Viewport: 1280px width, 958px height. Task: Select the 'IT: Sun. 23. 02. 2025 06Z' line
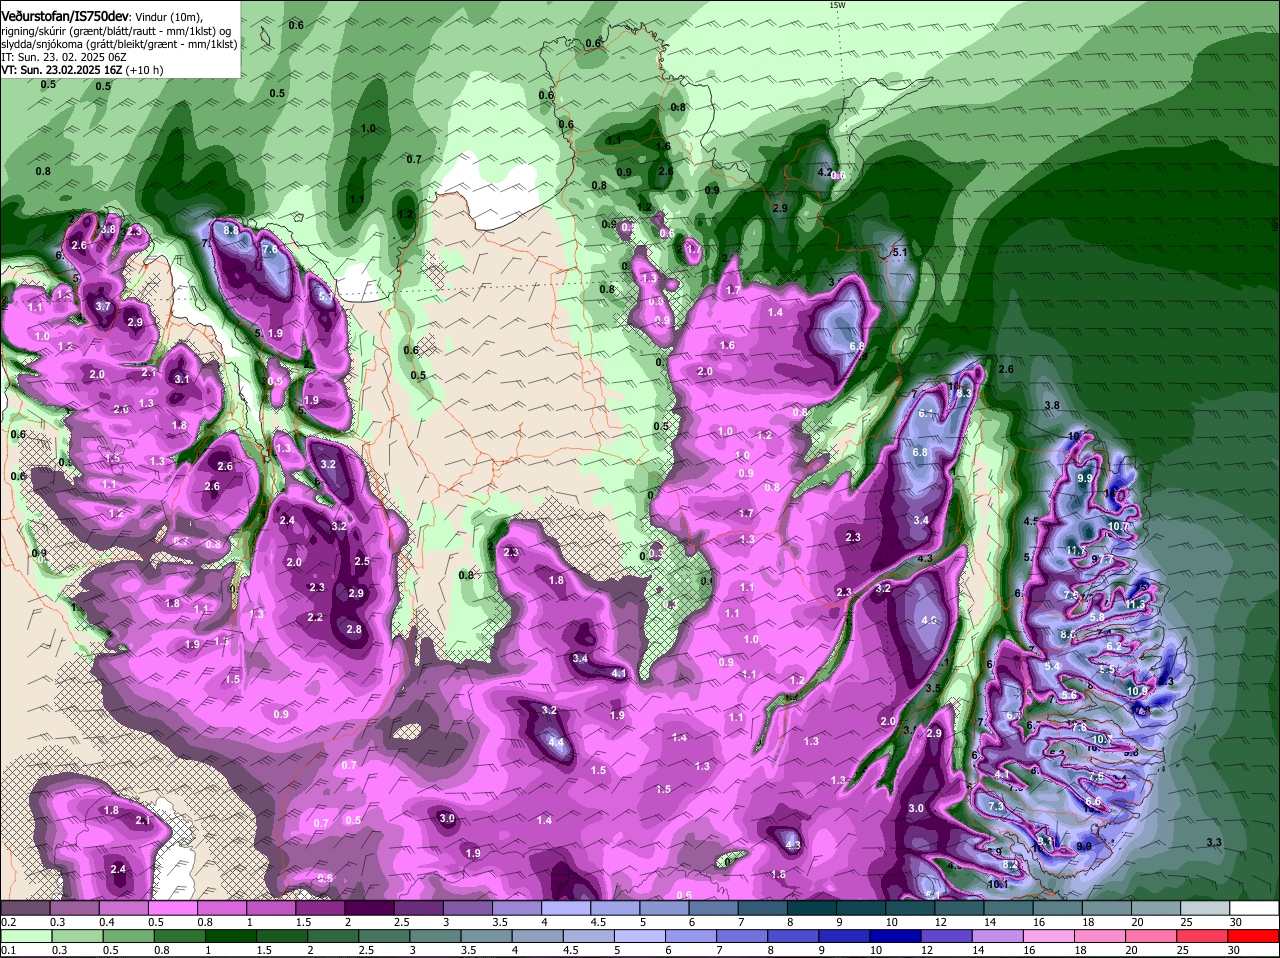pyautogui.click(x=64, y=57)
